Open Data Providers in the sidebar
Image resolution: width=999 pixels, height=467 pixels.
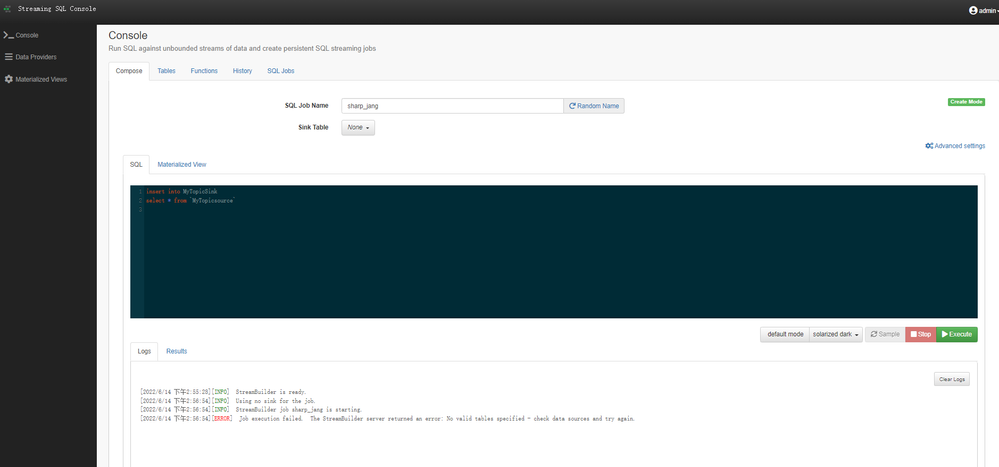(x=31, y=57)
